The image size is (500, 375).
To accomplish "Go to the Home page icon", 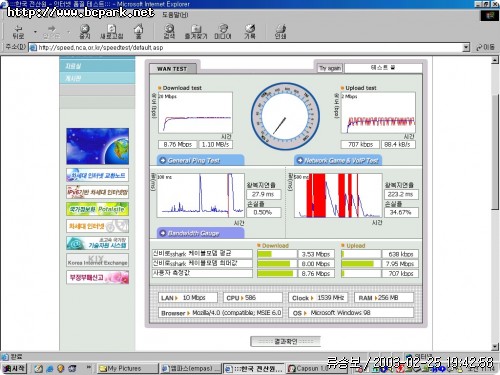I will [139, 31].
